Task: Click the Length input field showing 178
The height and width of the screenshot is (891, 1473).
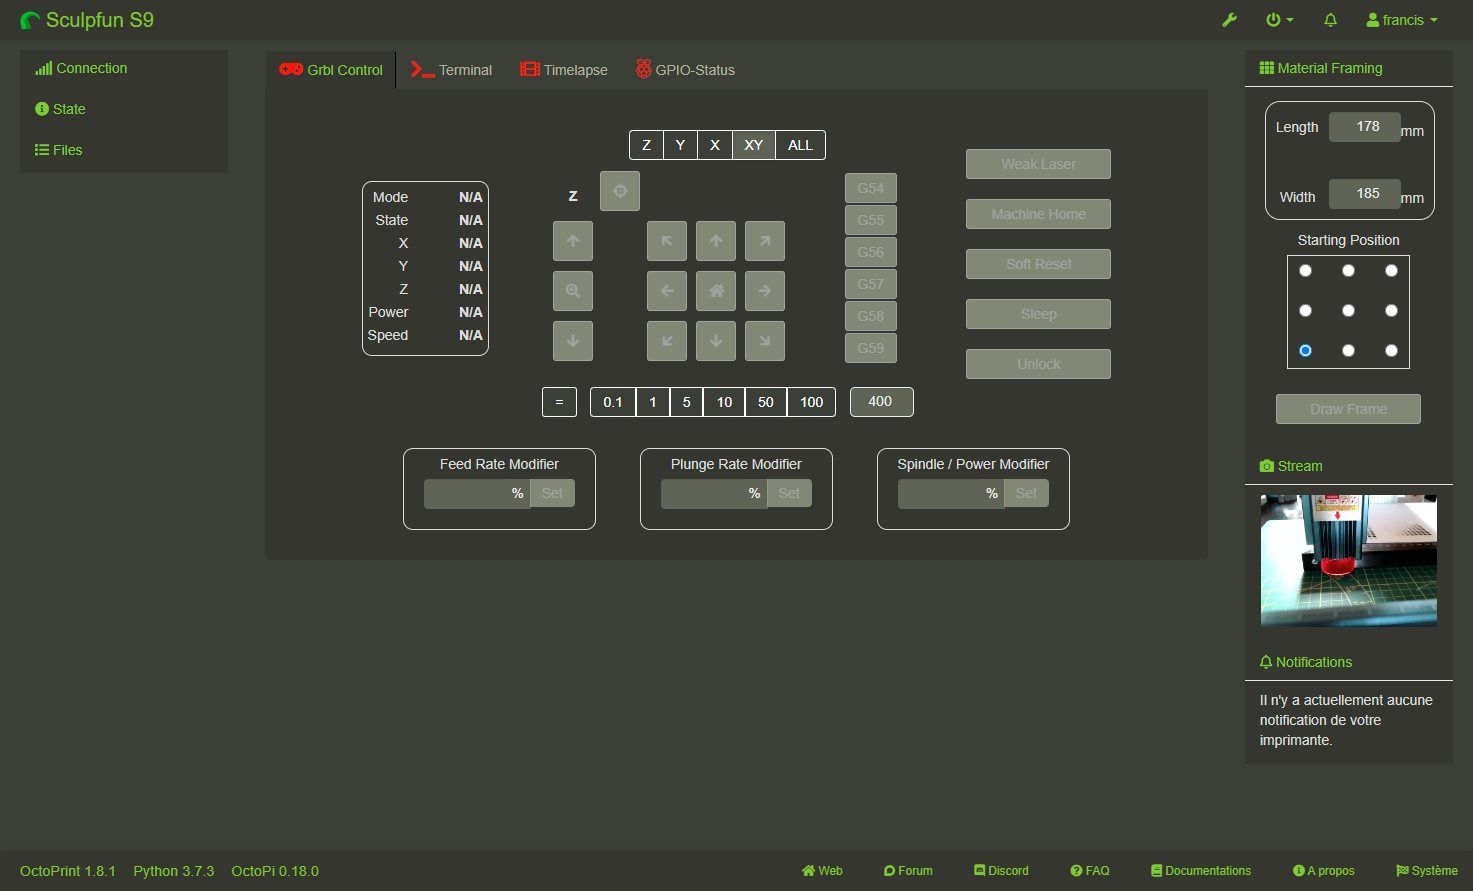Action: (1365, 127)
